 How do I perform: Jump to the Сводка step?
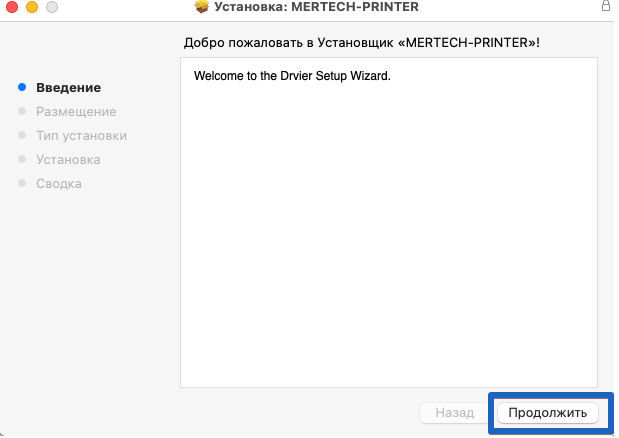pos(59,184)
